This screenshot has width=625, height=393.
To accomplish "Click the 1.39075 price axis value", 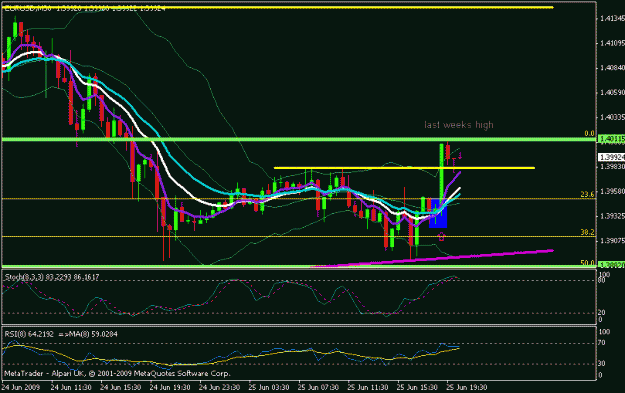I will tap(612, 241).
